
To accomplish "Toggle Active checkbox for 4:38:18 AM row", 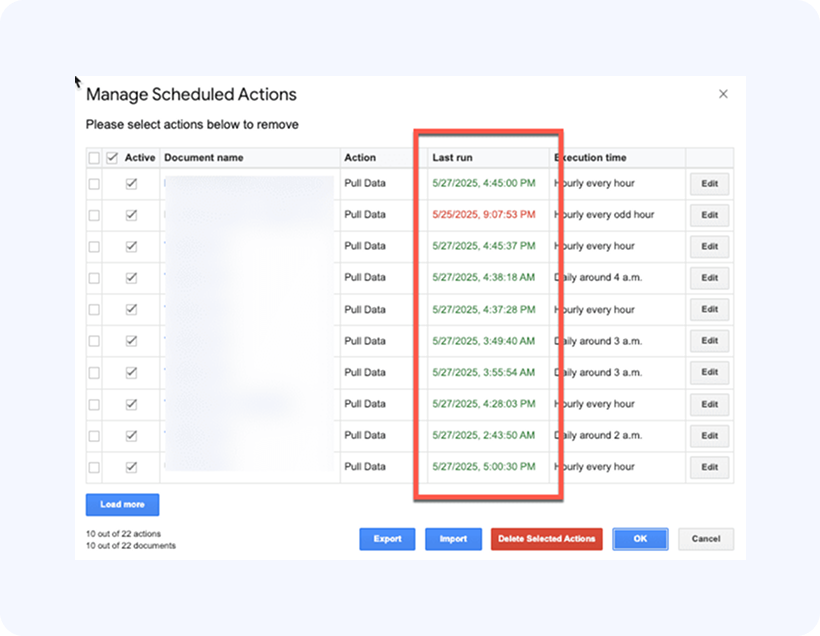I will click(x=131, y=278).
